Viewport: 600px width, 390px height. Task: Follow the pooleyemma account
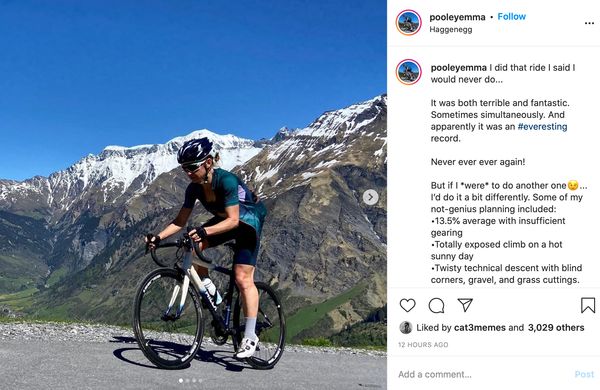tap(512, 16)
